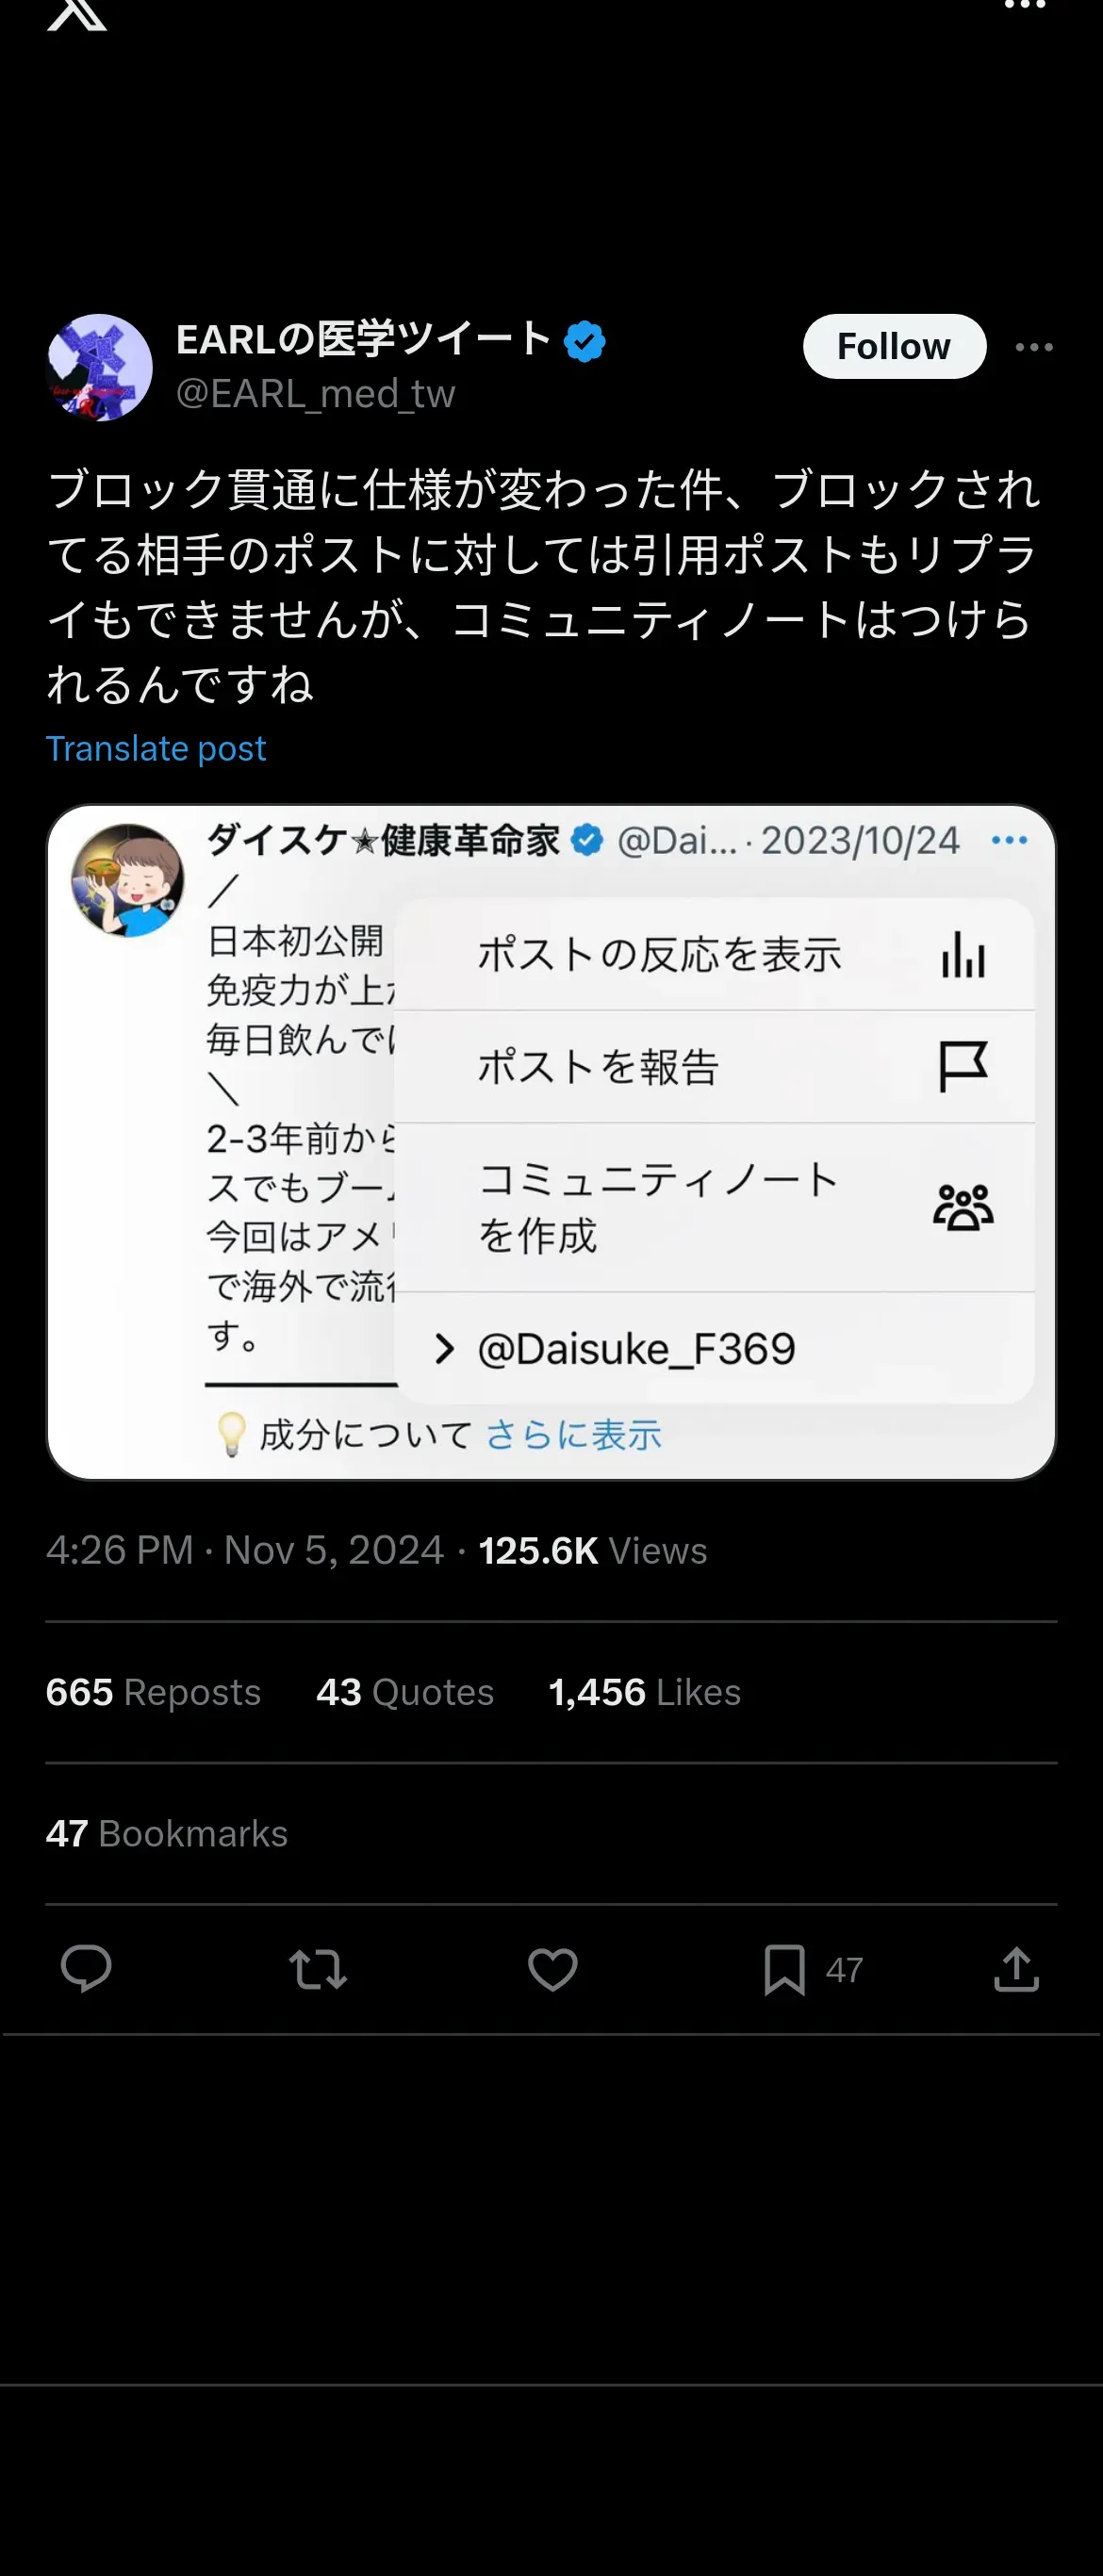
Task: Click the Translate post link
Action: (156, 748)
